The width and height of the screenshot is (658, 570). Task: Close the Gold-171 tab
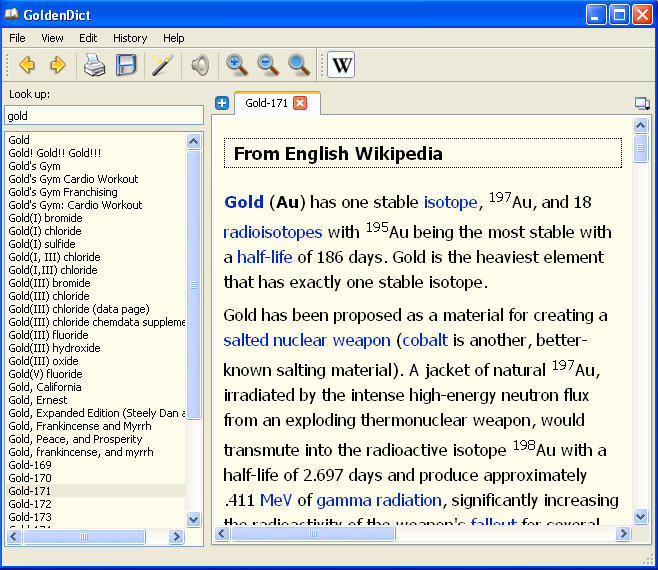click(x=300, y=103)
